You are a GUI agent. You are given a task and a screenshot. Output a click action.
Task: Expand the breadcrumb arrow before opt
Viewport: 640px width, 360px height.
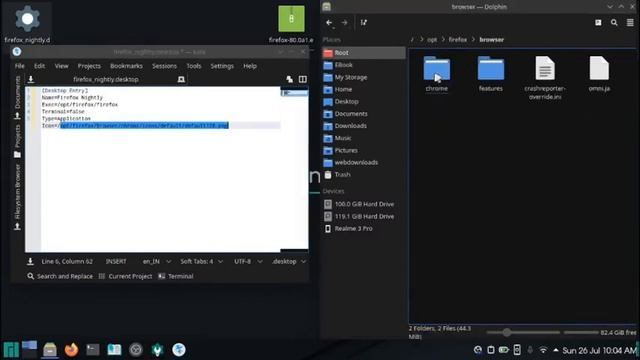[422, 40]
